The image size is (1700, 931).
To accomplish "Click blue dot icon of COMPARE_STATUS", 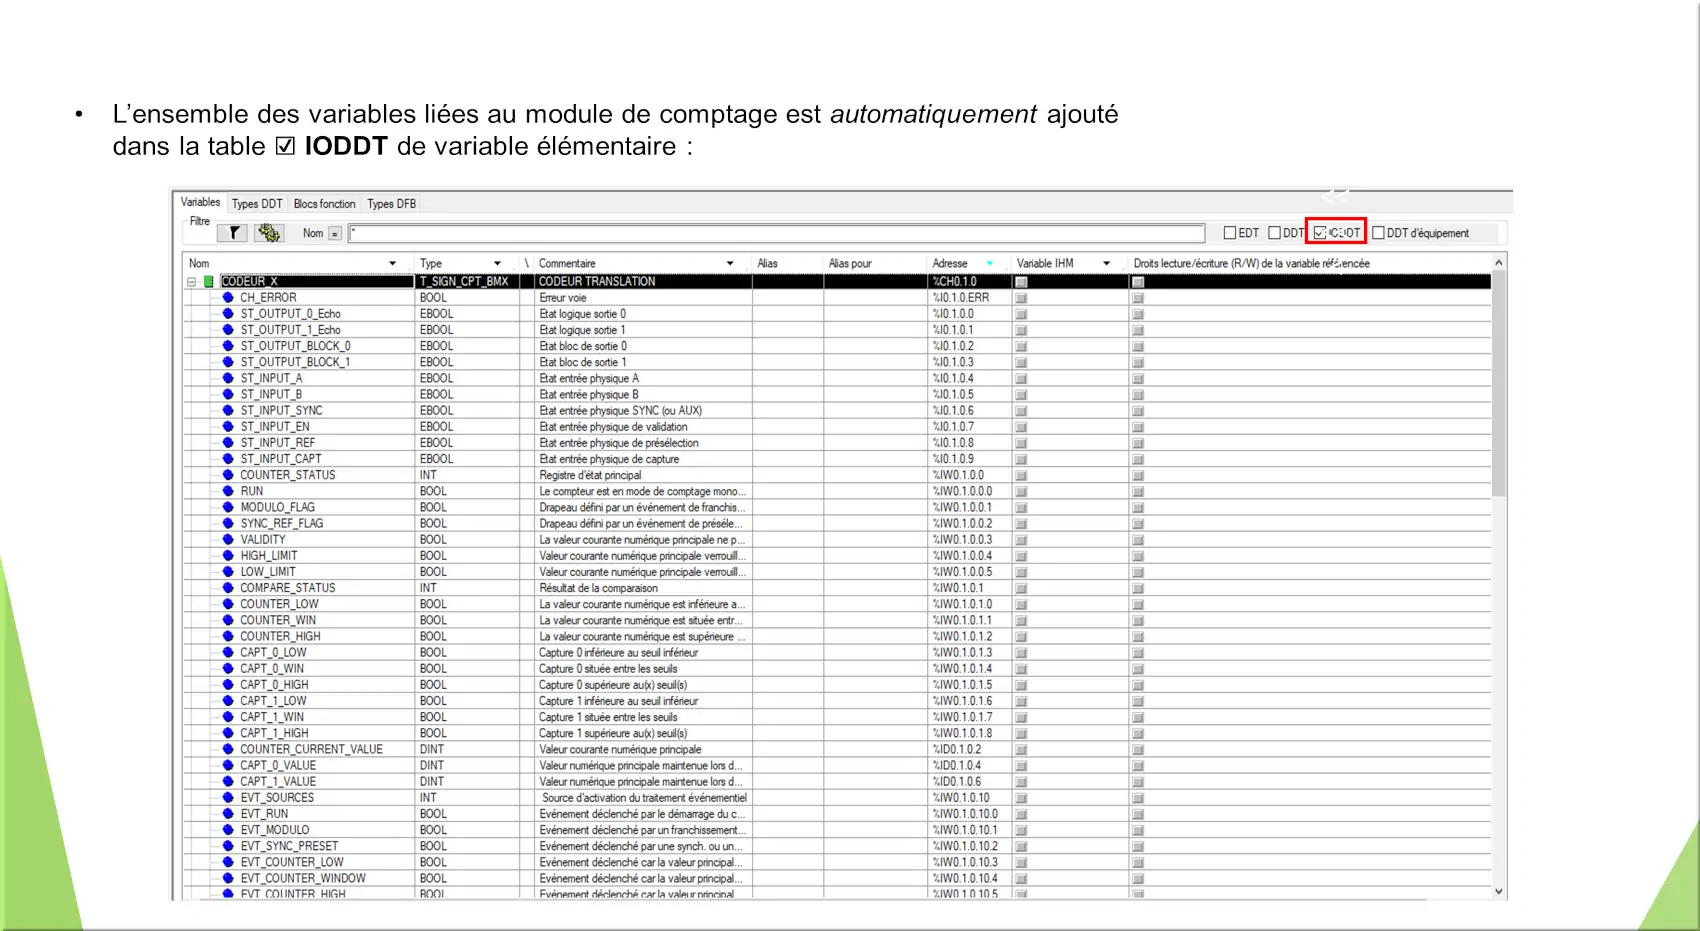I will pos(228,588).
